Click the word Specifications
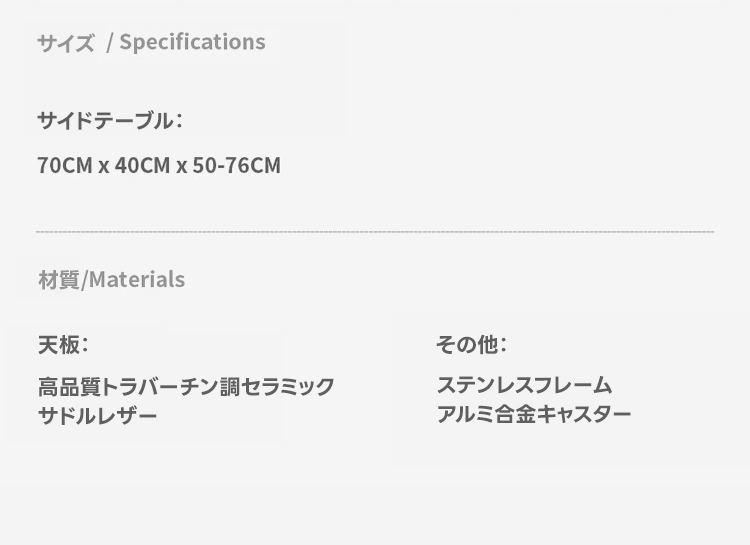The image size is (750, 545). tap(192, 42)
